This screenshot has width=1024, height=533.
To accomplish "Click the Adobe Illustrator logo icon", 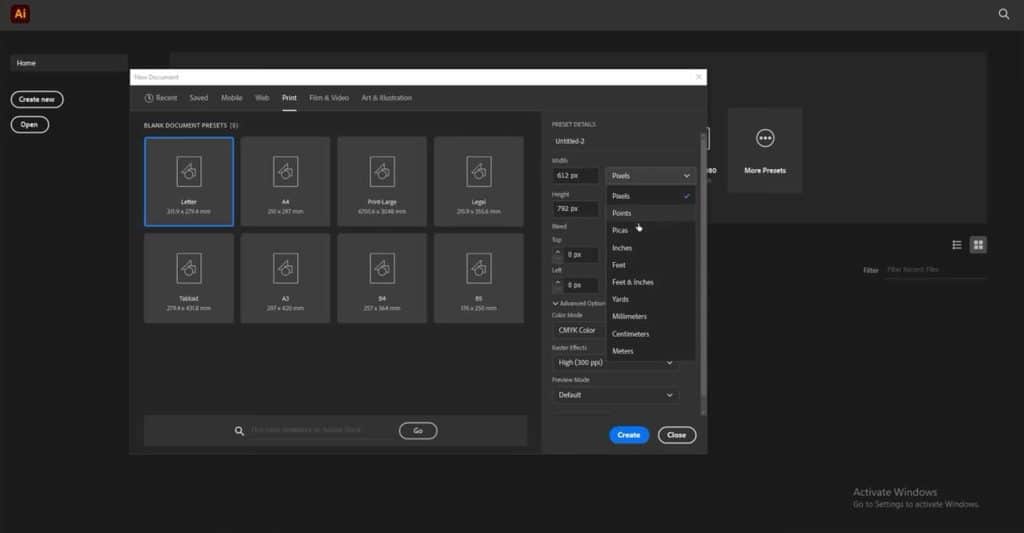I will point(20,14).
